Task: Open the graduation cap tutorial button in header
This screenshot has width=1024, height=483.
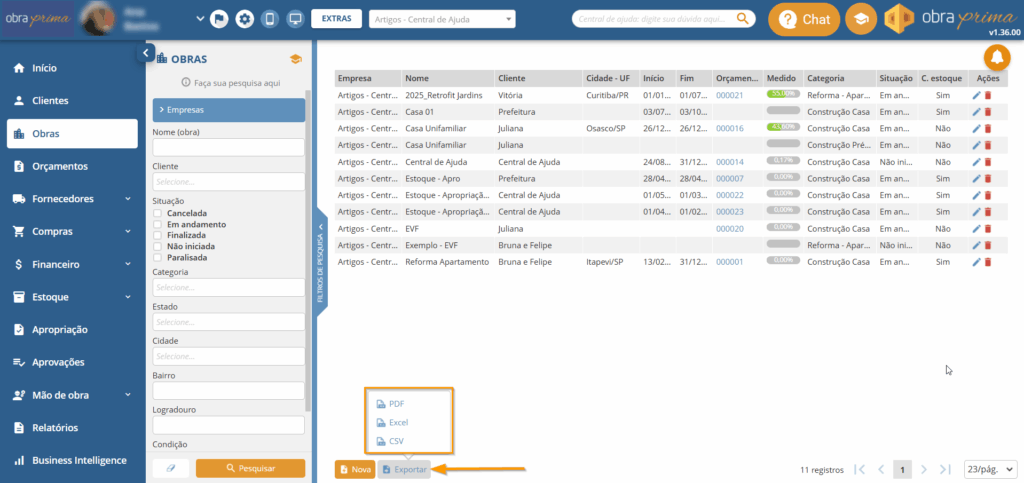Action: (x=861, y=20)
